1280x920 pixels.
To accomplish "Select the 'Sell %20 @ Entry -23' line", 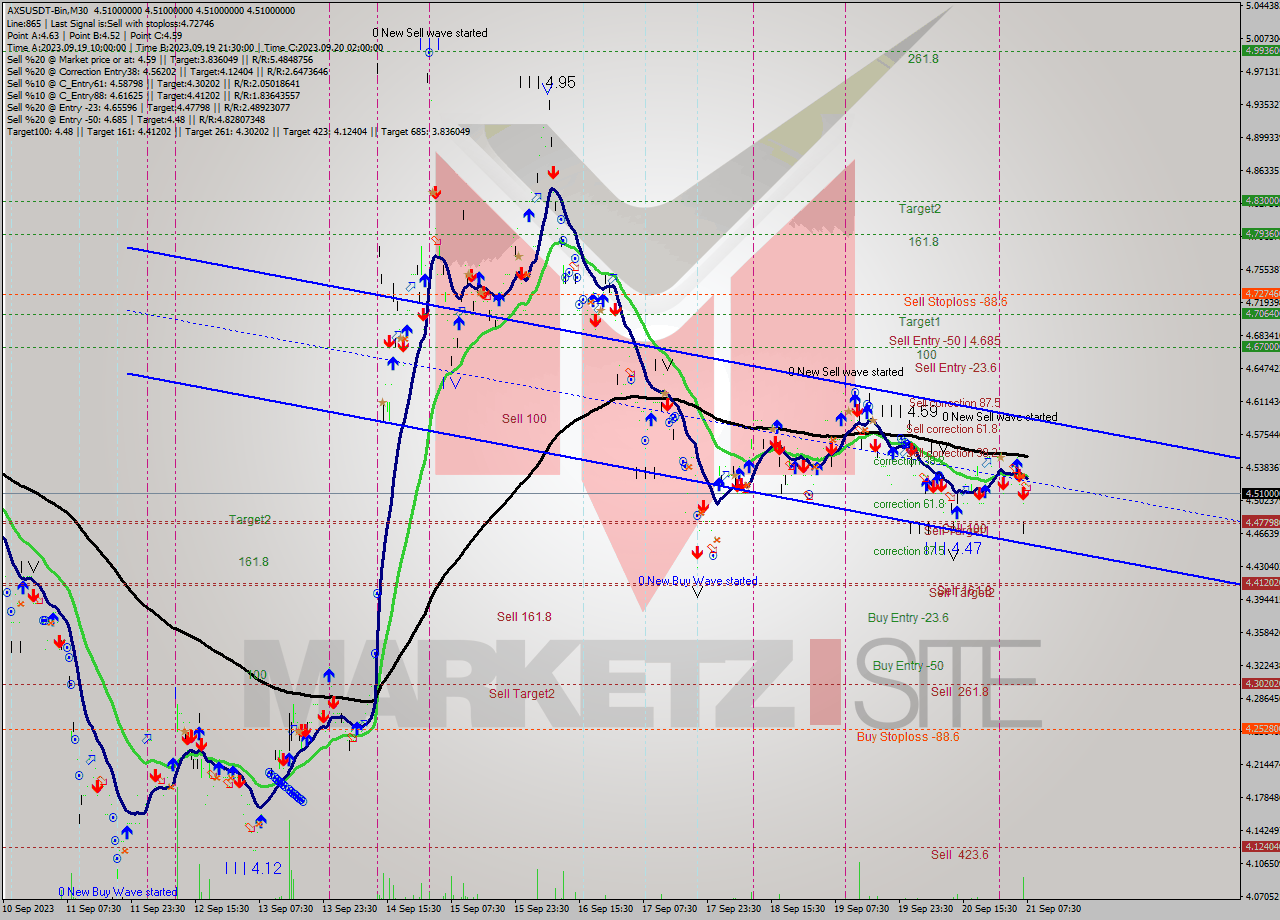I will click(x=148, y=107).
